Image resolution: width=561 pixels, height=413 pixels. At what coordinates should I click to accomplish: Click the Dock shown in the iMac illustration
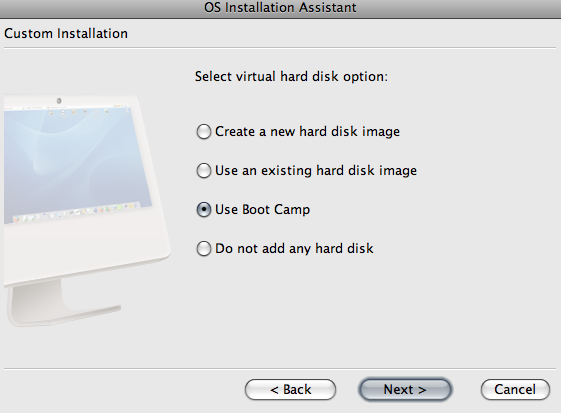pos(76,212)
